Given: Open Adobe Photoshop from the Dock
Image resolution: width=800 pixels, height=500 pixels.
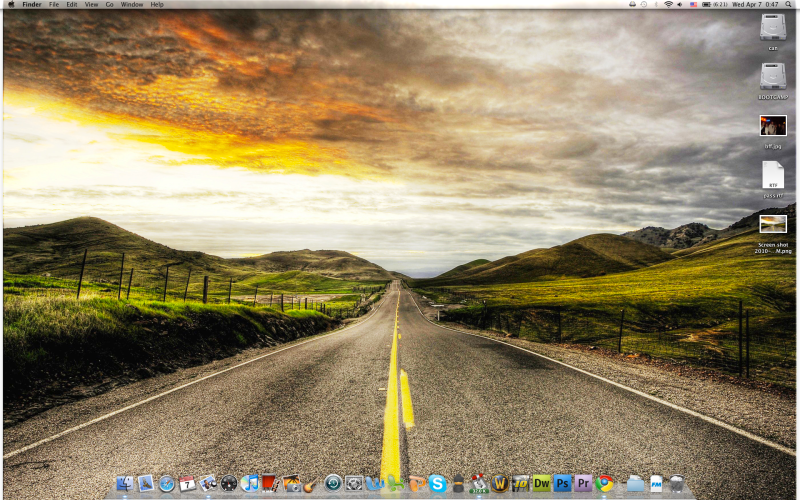Looking at the screenshot, I should click(x=562, y=484).
